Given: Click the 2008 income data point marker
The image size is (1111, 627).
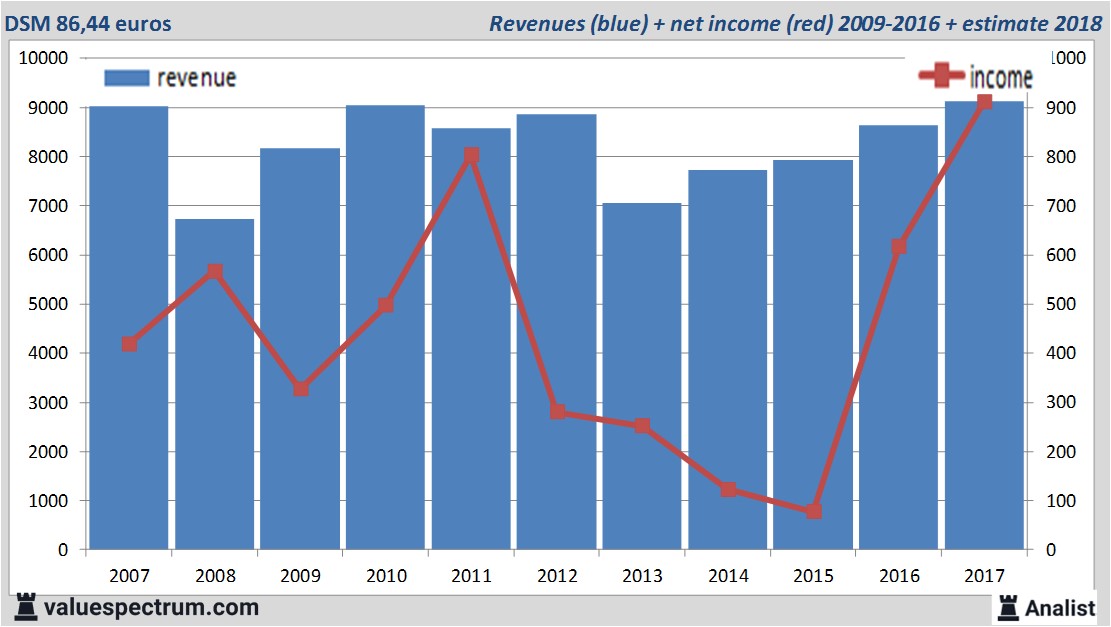Looking at the screenshot, I should 215,271.
